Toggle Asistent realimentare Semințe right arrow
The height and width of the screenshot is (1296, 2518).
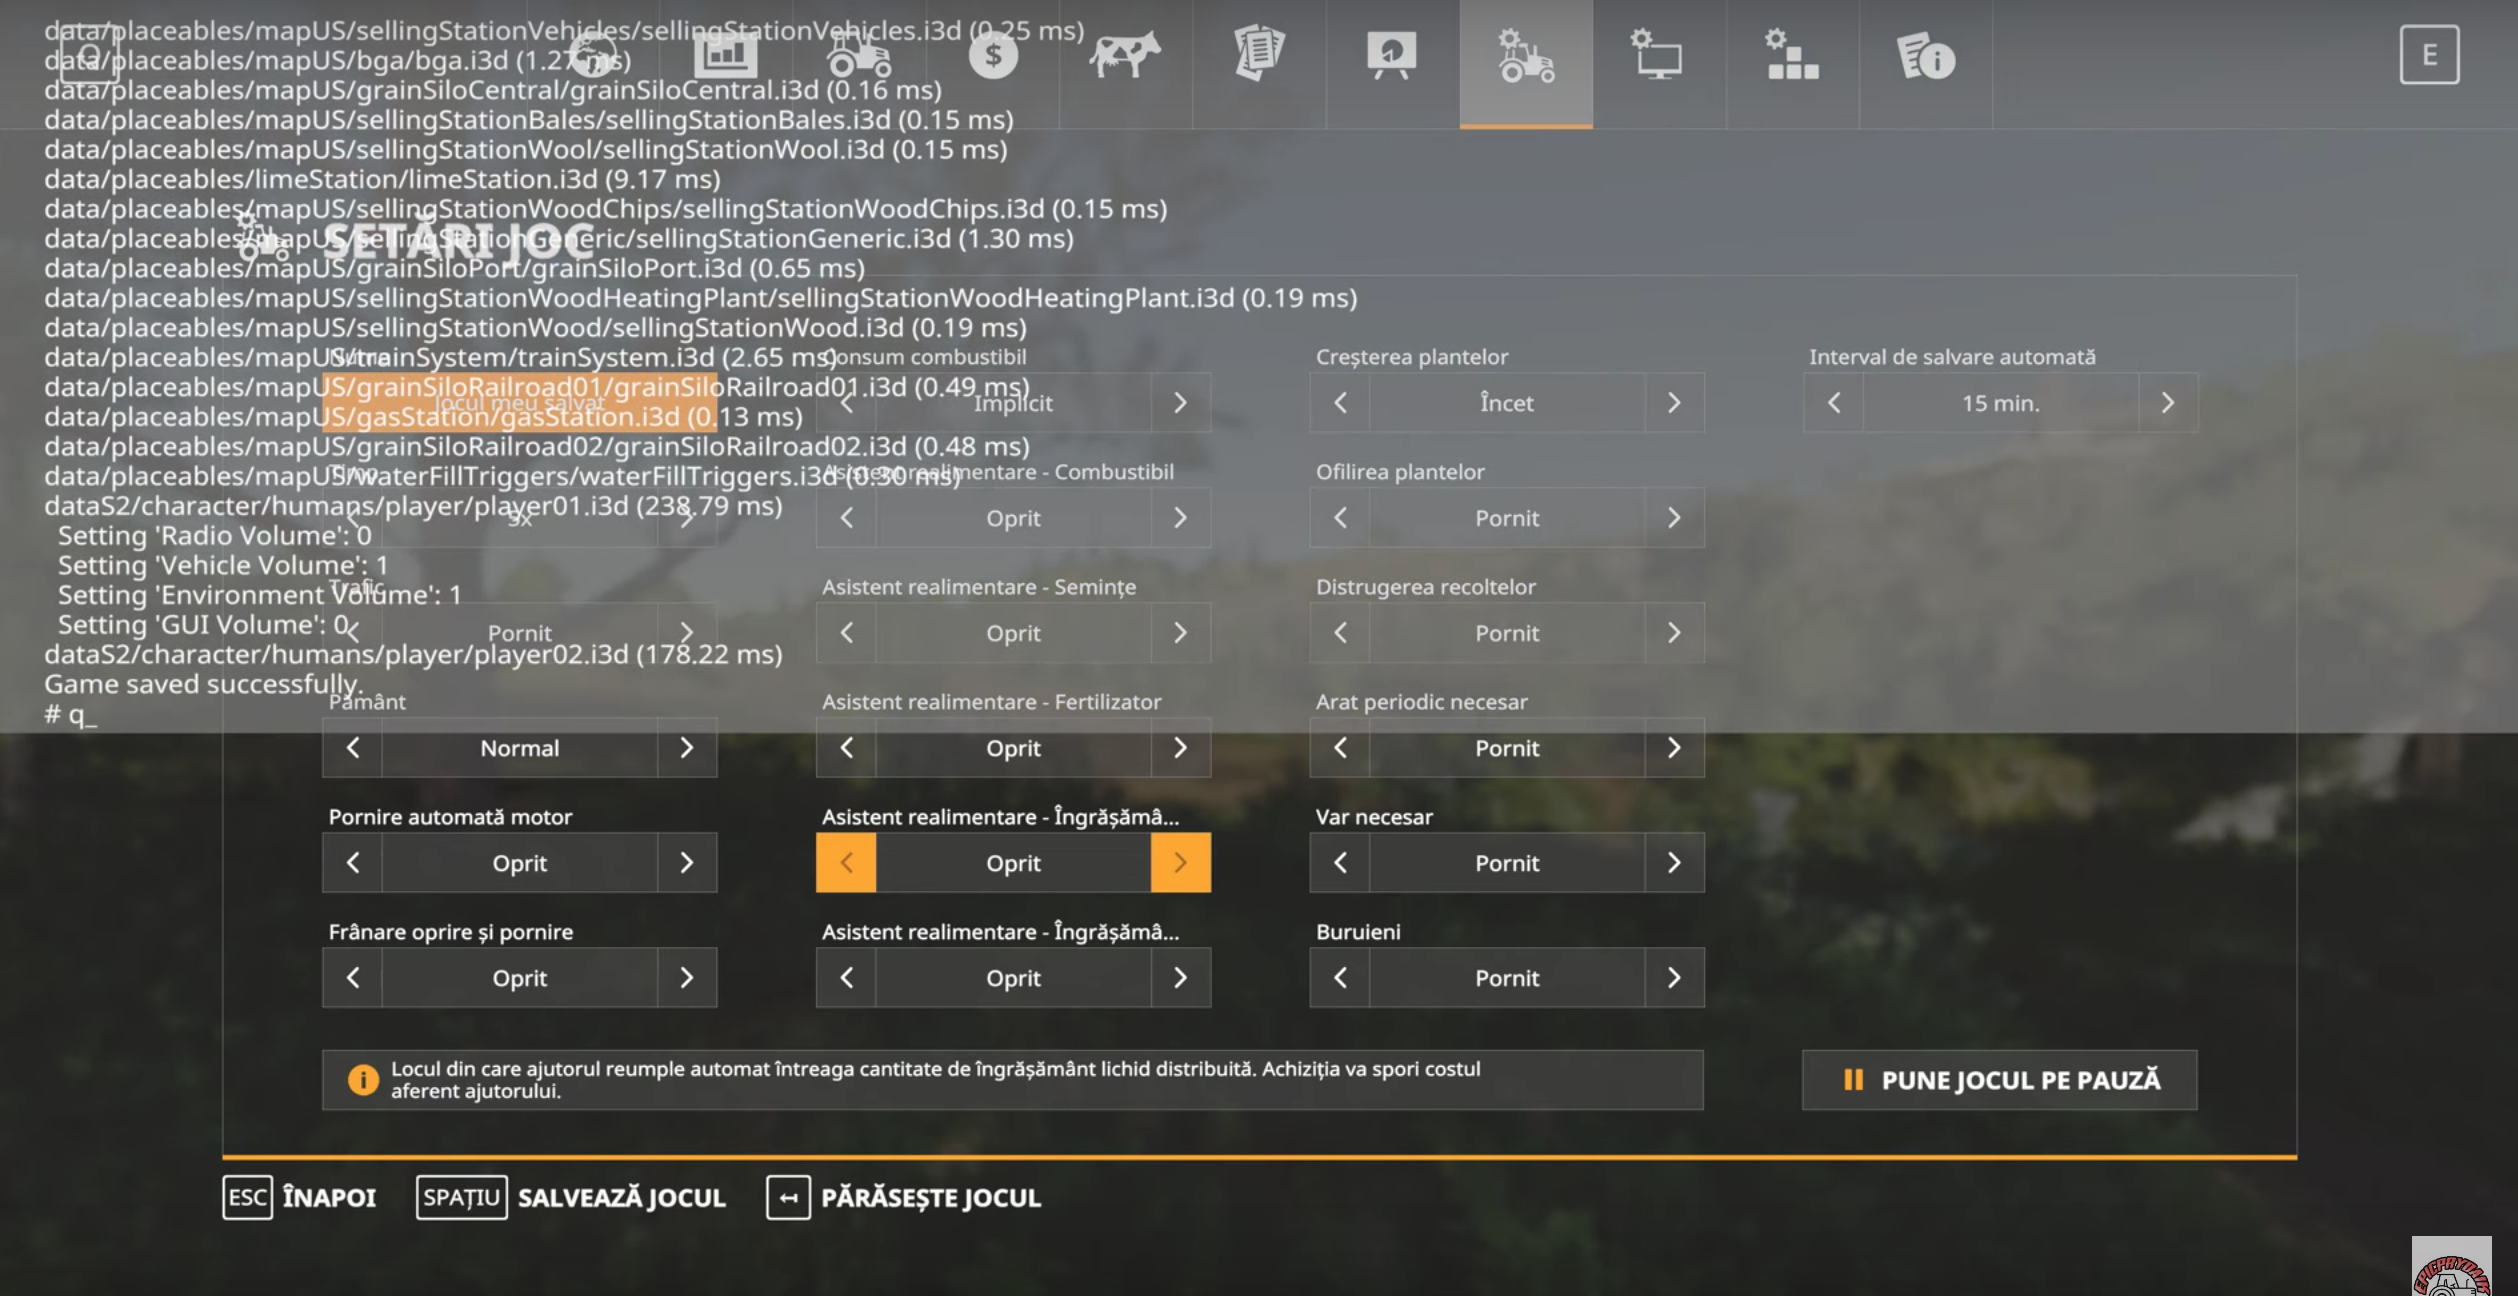coord(1180,632)
